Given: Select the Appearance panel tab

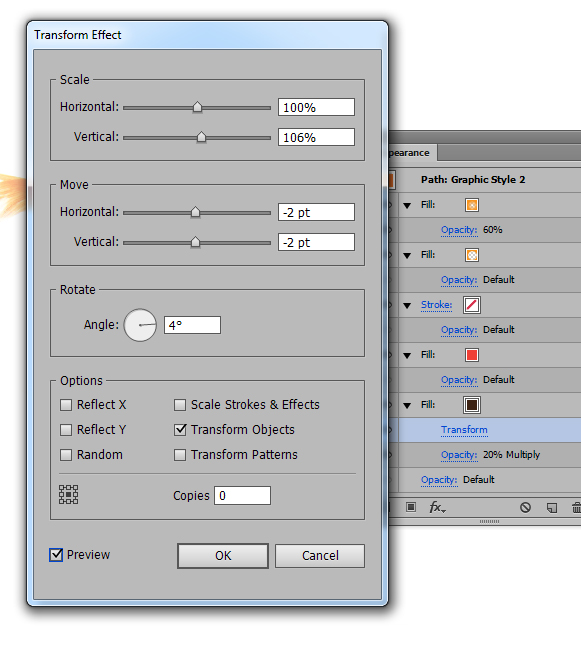Looking at the screenshot, I should pyautogui.click(x=411, y=153).
